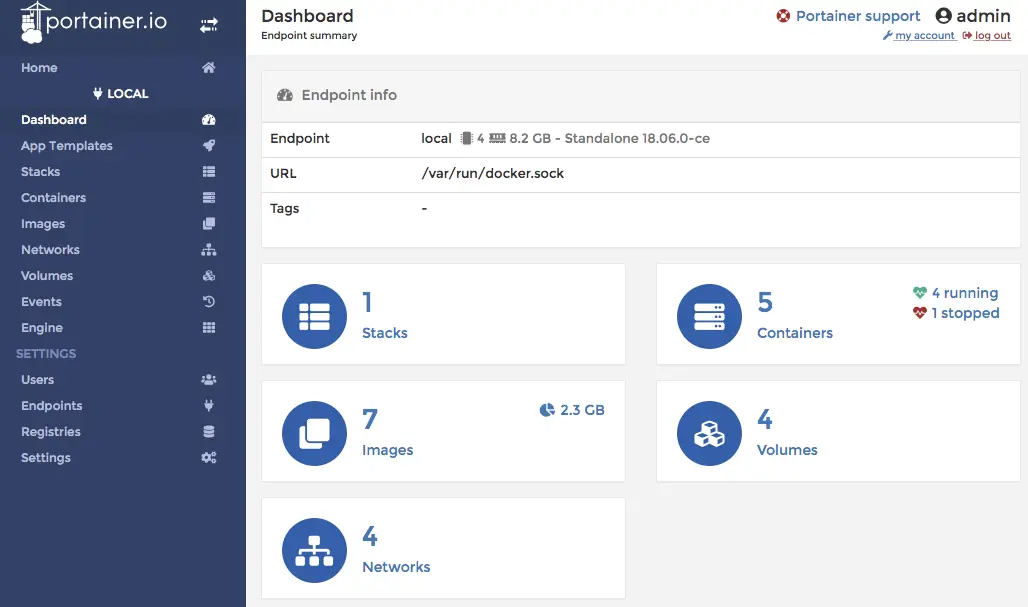
Task: Open Engine in the sidebar
Action: pos(42,328)
